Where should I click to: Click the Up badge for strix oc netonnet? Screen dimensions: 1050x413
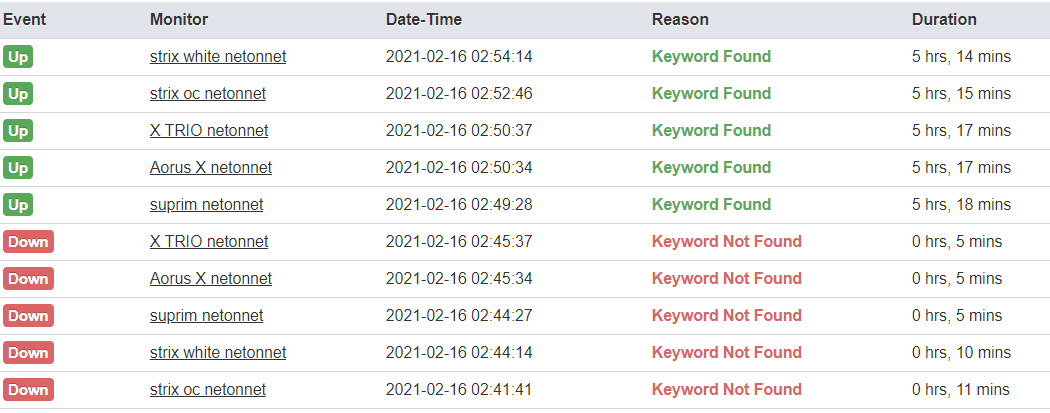(18, 94)
